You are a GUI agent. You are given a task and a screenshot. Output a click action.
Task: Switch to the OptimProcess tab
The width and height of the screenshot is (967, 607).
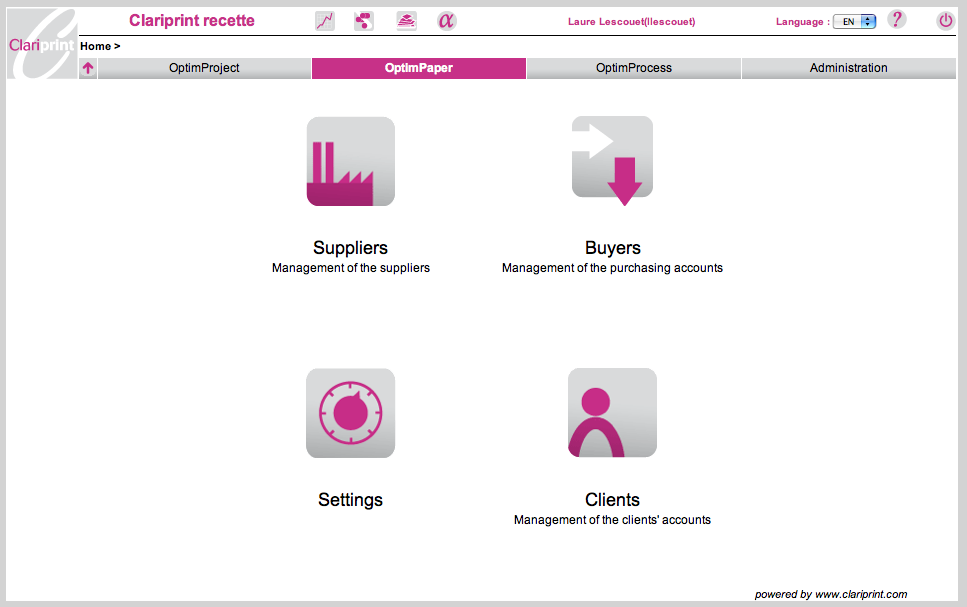[633, 68]
